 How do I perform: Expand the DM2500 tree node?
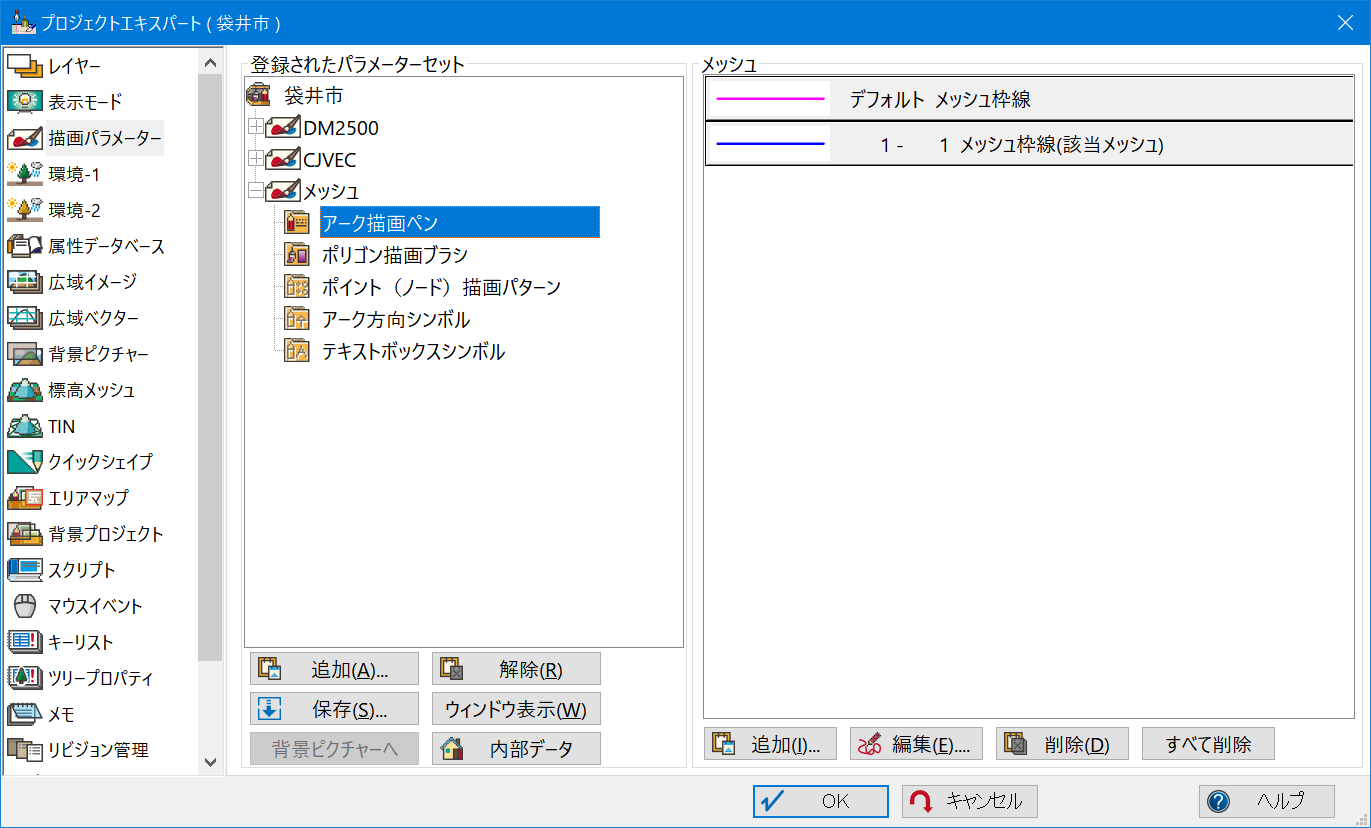tap(256, 128)
